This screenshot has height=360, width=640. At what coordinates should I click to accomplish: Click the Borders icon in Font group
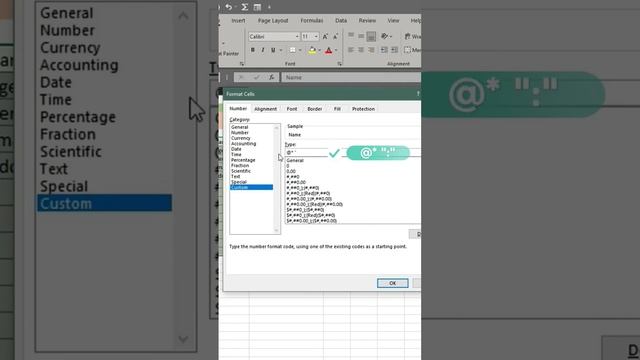pos(293,50)
